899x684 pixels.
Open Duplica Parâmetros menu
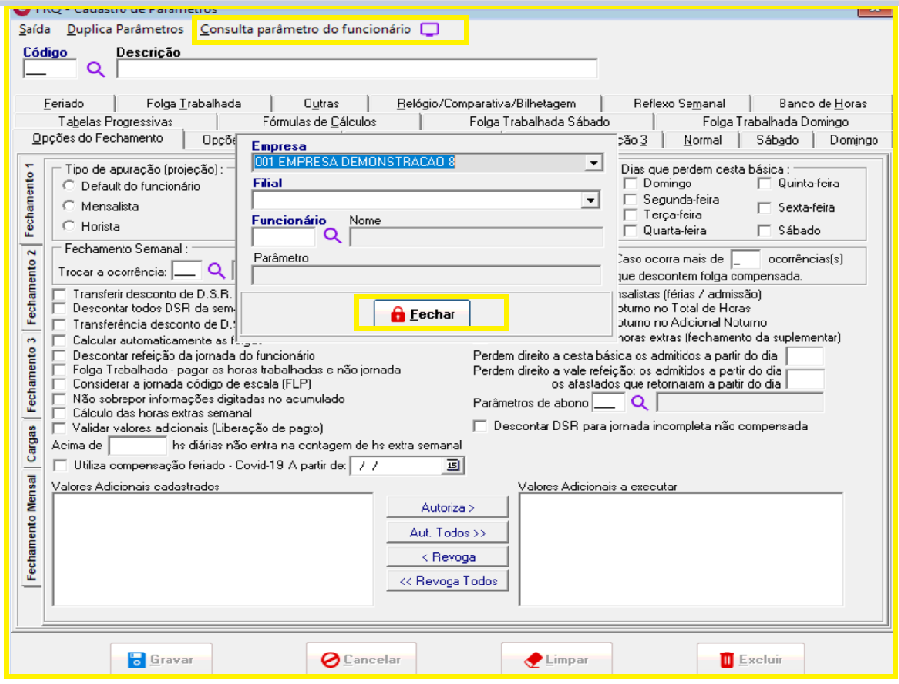125,29
